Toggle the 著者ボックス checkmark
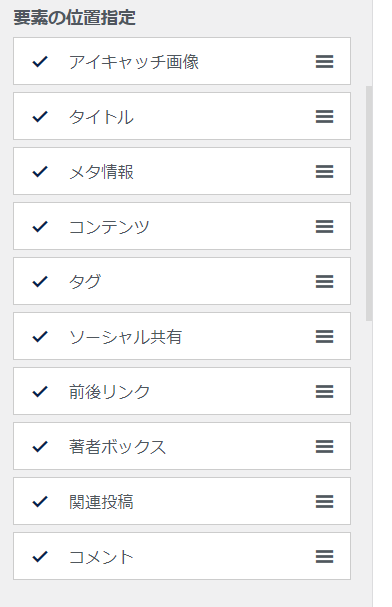This screenshot has height=607, width=392. [x=40, y=446]
